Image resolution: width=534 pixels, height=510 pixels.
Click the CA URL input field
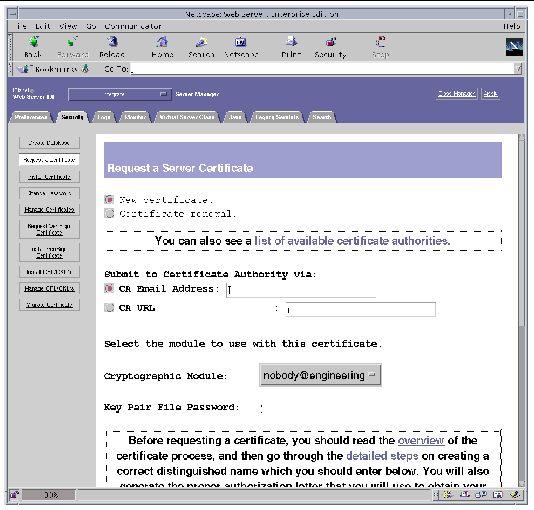point(361,309)
